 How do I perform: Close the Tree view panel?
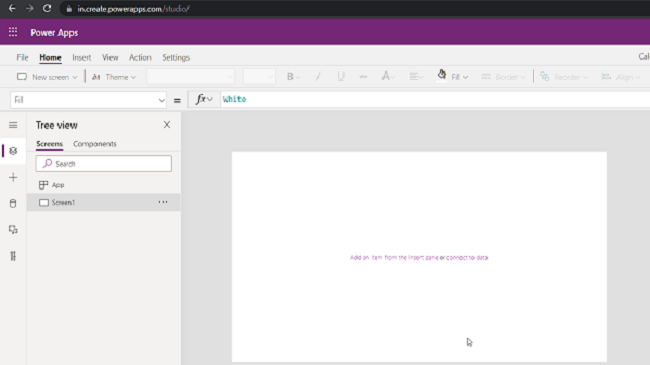pos(167,125)
